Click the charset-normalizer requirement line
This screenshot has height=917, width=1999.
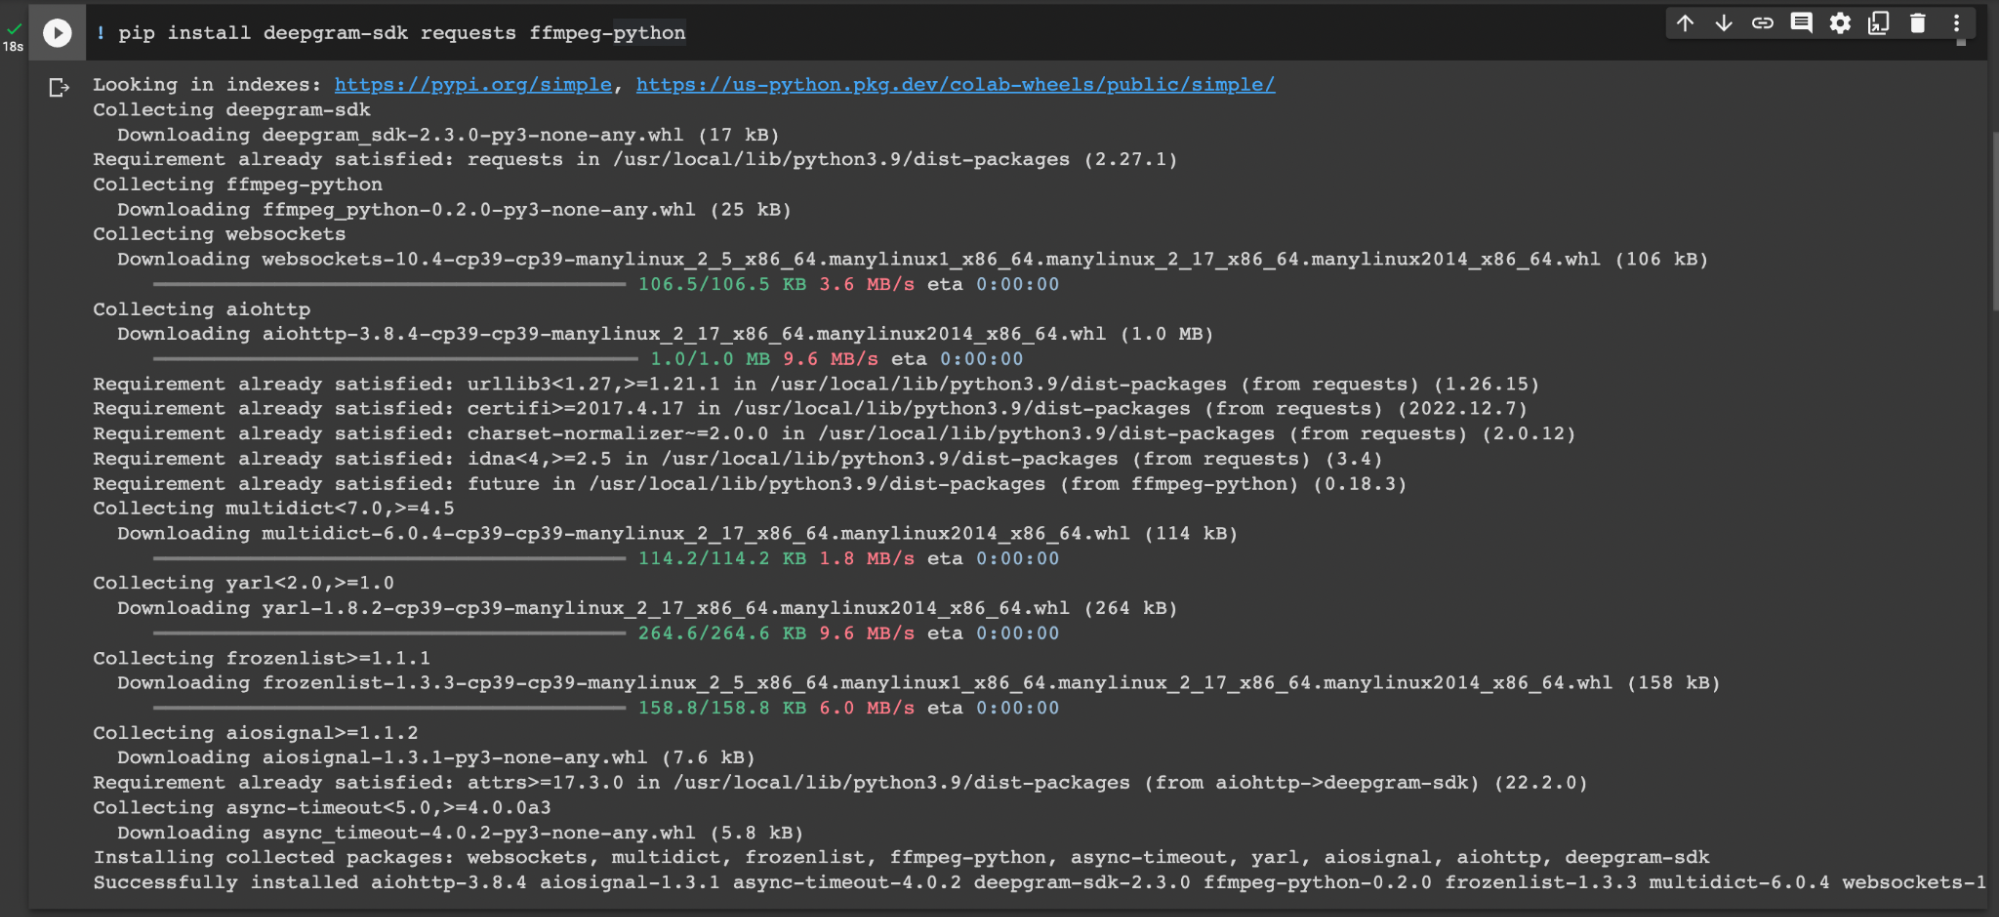tap(834, 434)
